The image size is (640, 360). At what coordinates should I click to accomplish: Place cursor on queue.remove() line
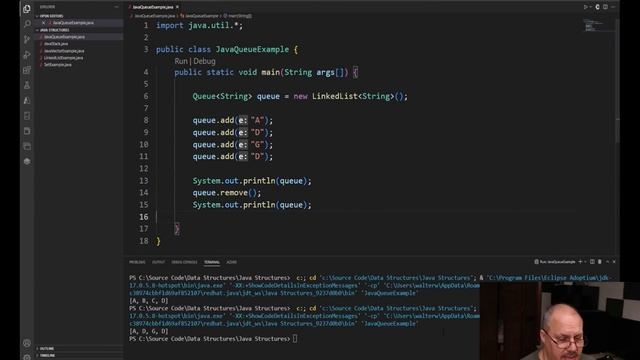tap(227, 193)
